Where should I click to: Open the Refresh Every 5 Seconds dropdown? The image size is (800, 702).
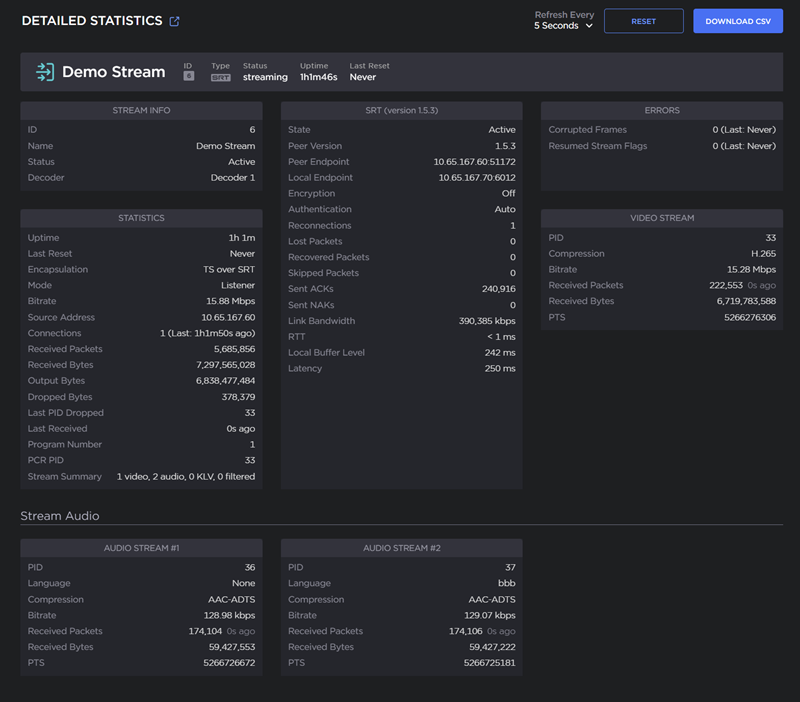coord(563,26)
